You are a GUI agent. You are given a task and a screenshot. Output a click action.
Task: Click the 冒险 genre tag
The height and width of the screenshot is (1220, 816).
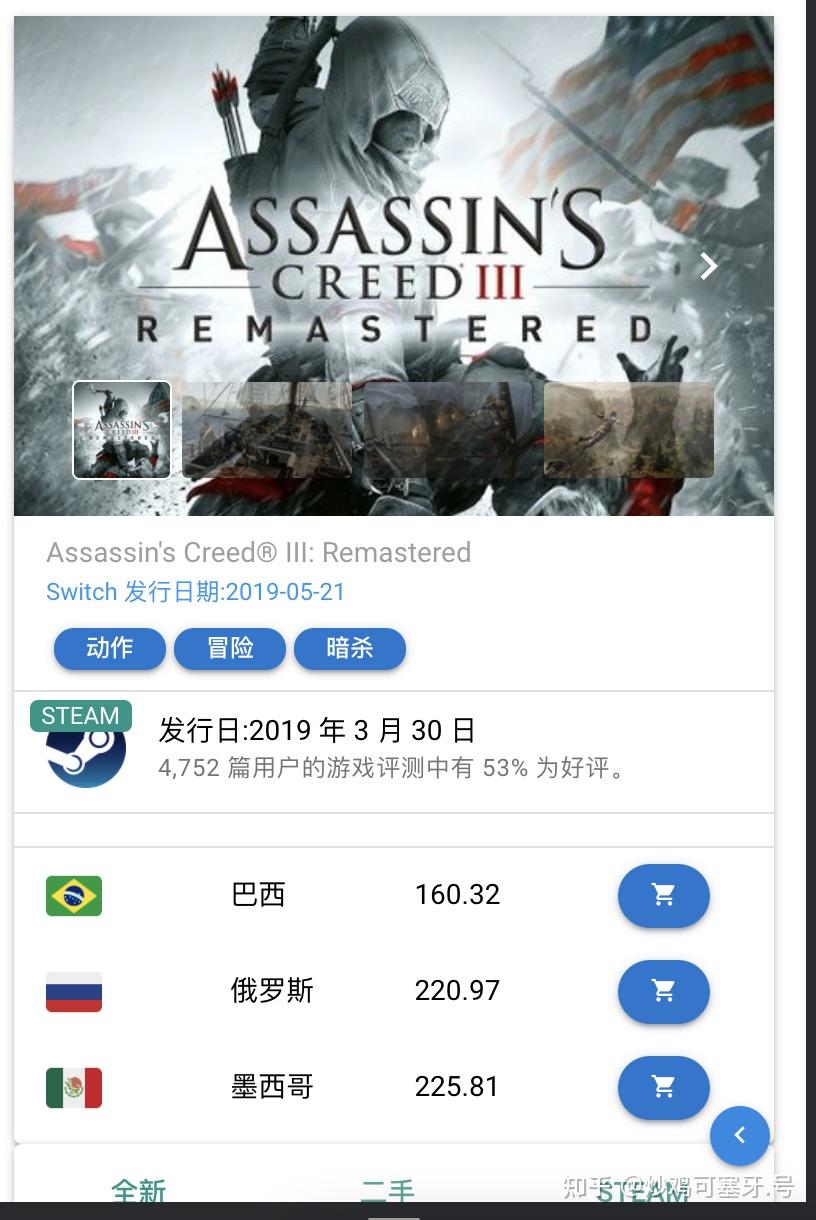coord(230,648)
